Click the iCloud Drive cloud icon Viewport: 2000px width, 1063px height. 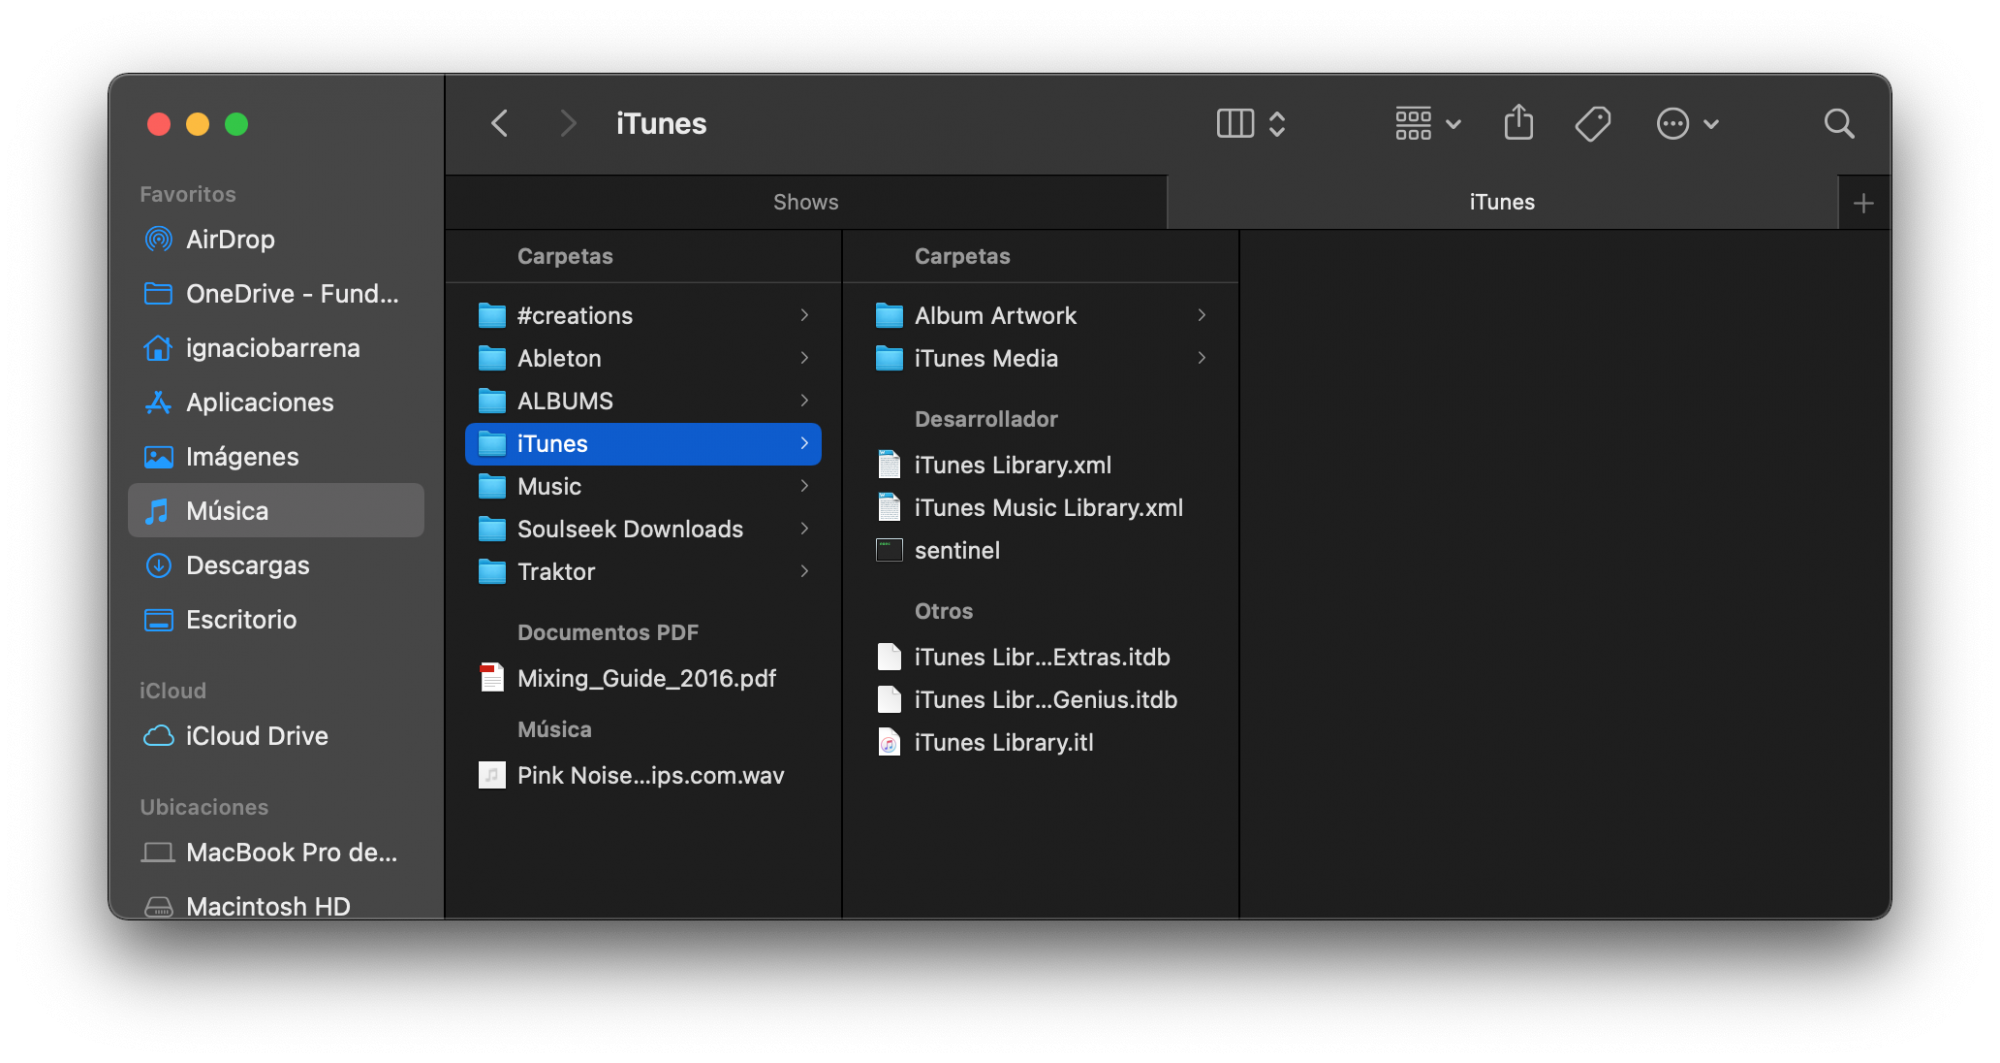point(158,736)
